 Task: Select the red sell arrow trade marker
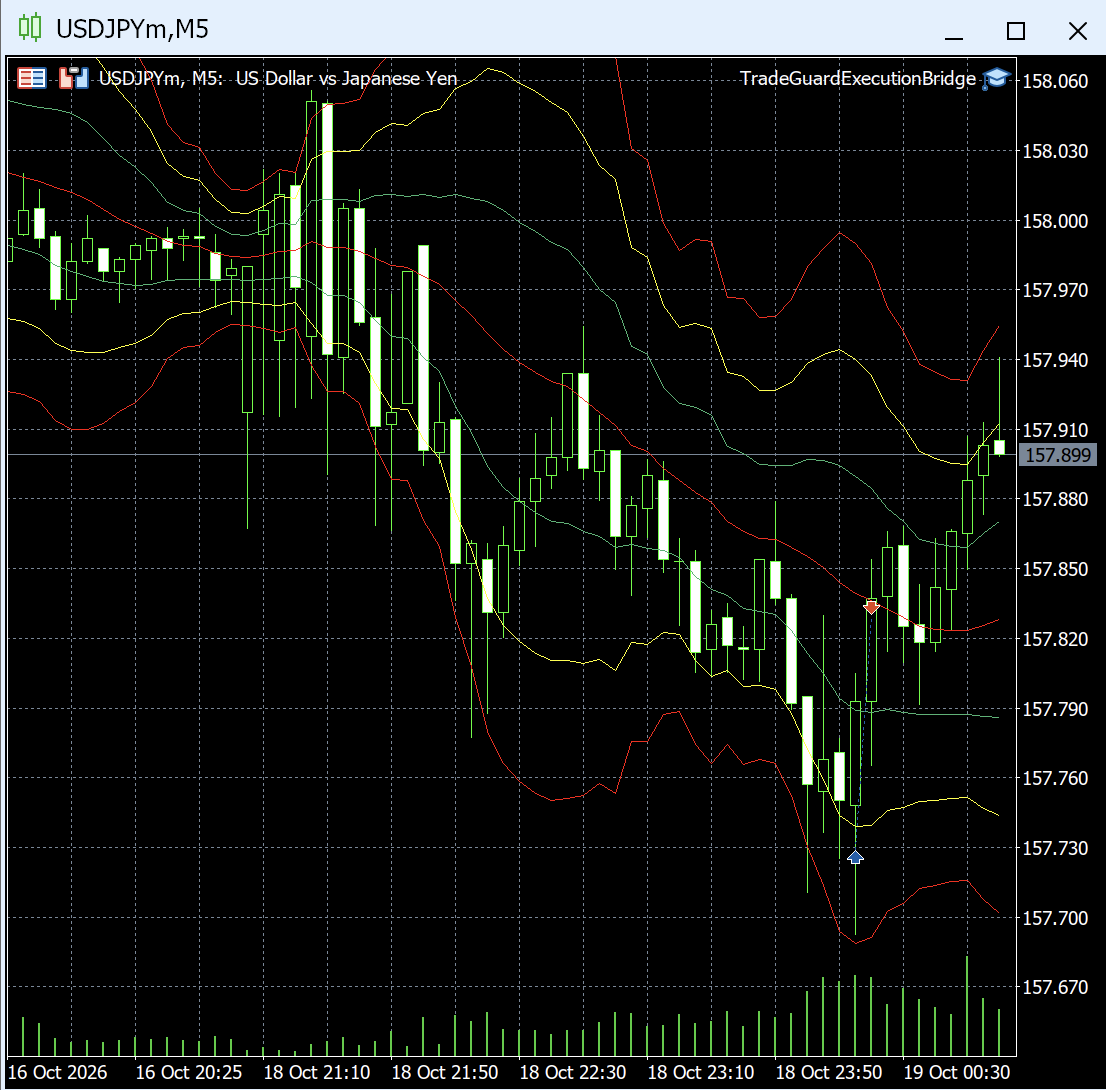click(871, 607)
